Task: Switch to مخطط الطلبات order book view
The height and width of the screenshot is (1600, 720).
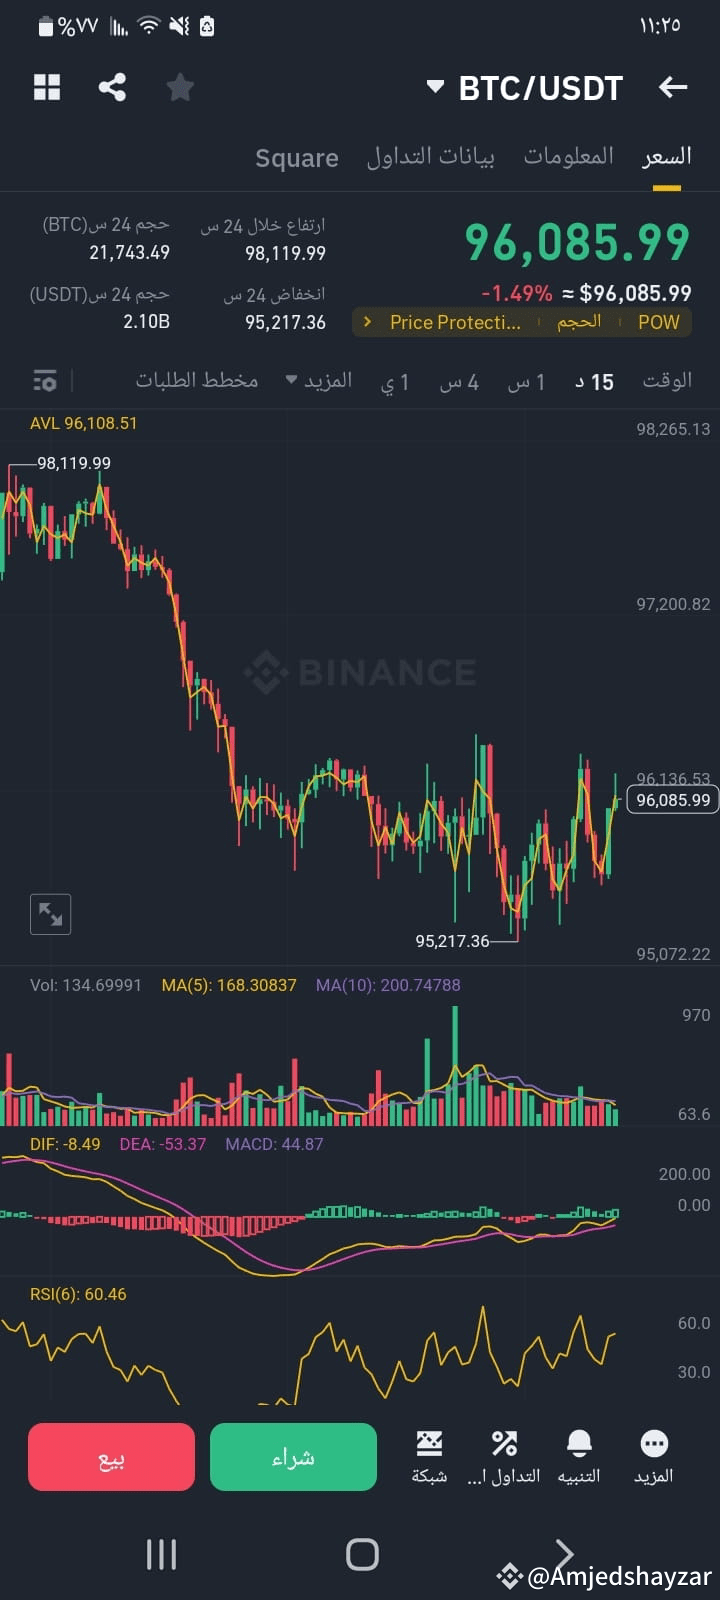Action: [x=197, y=380]
